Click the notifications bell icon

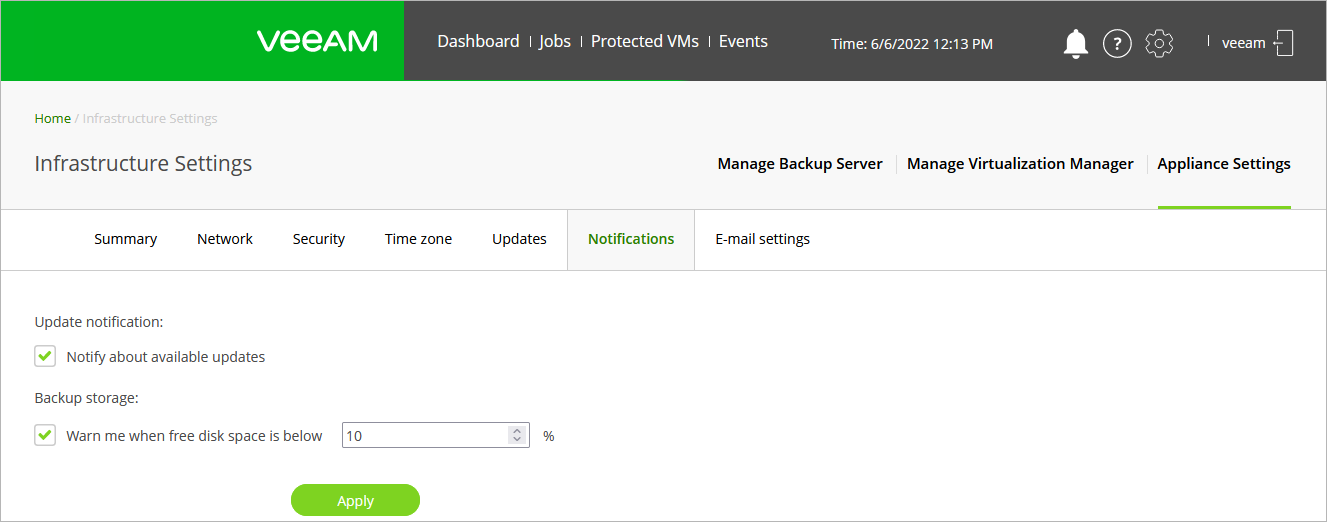coord(1075,43)
